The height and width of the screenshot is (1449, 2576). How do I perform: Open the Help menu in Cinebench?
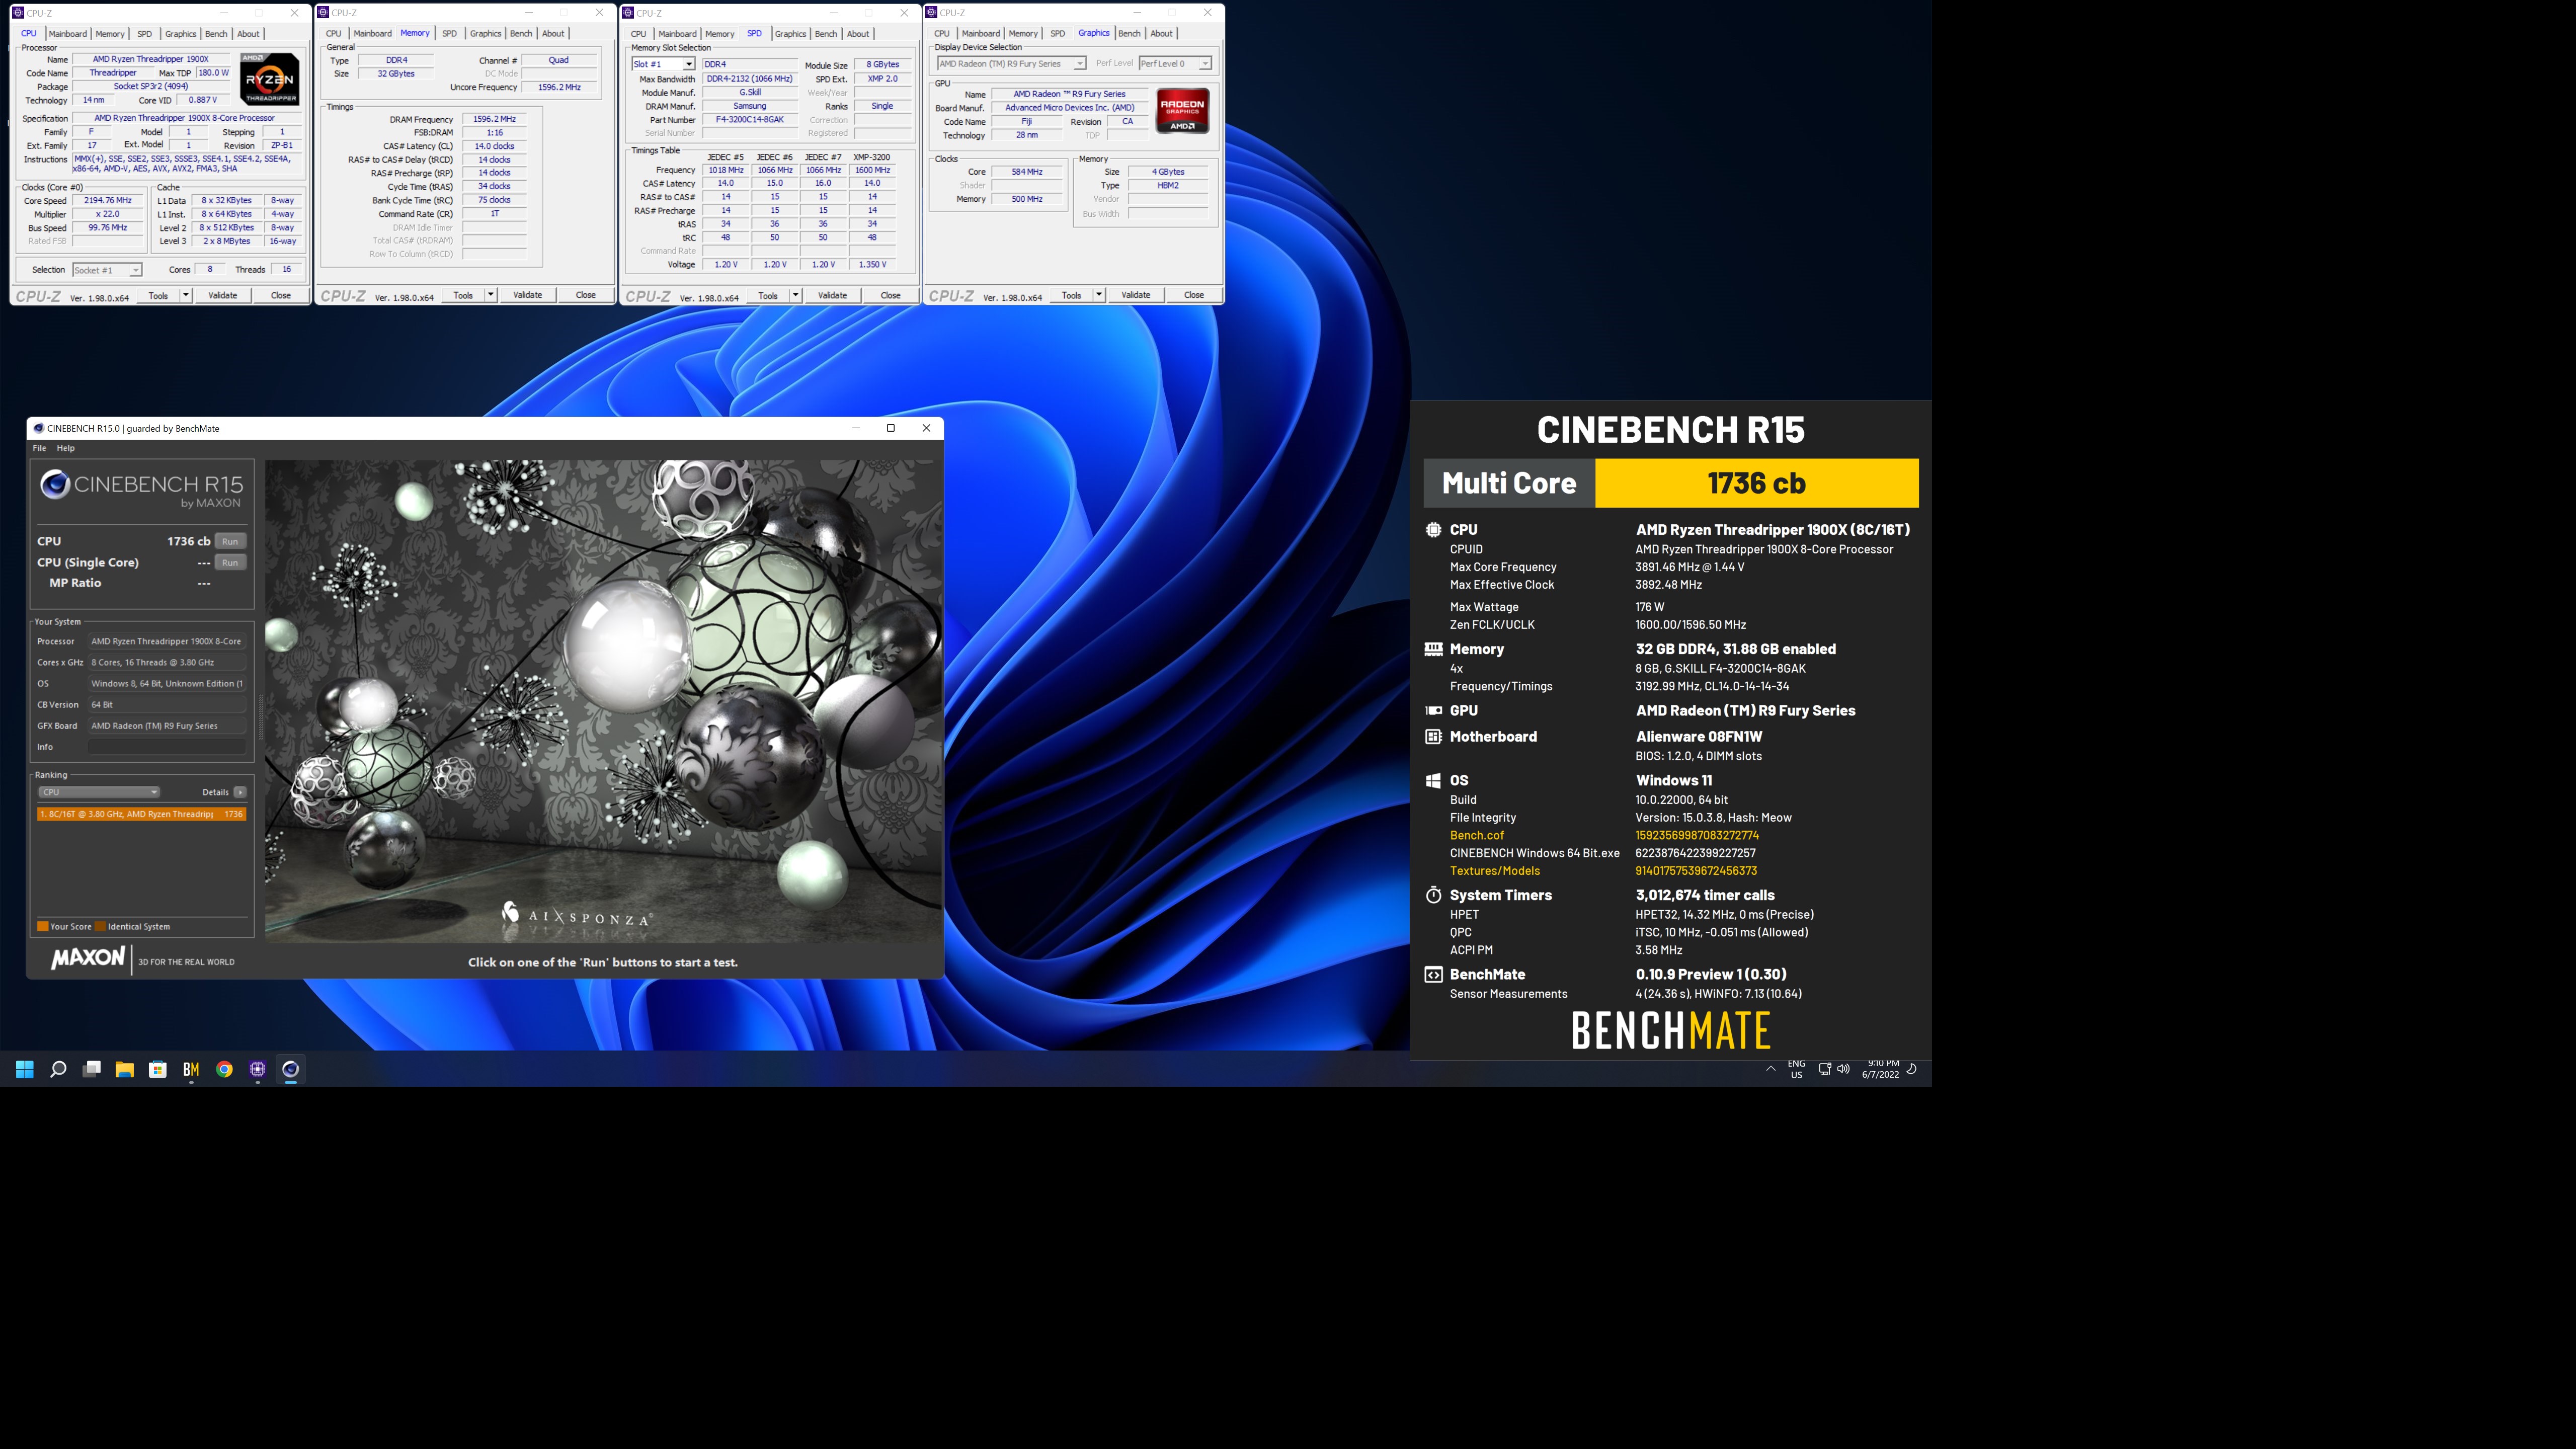(x=66, y=448)
